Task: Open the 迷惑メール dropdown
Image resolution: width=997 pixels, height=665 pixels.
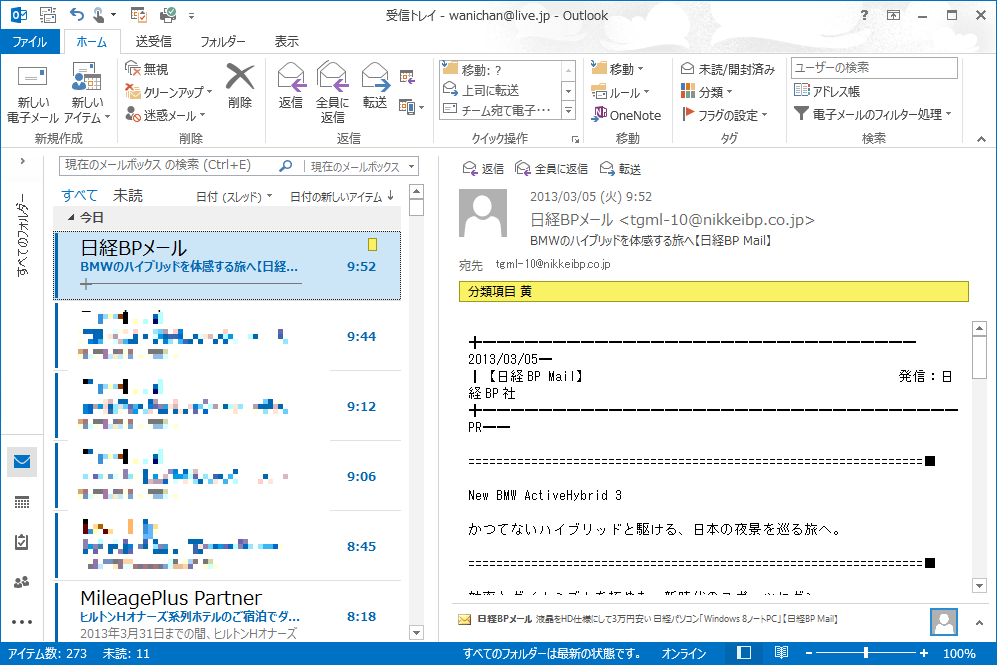Action: 165,115
